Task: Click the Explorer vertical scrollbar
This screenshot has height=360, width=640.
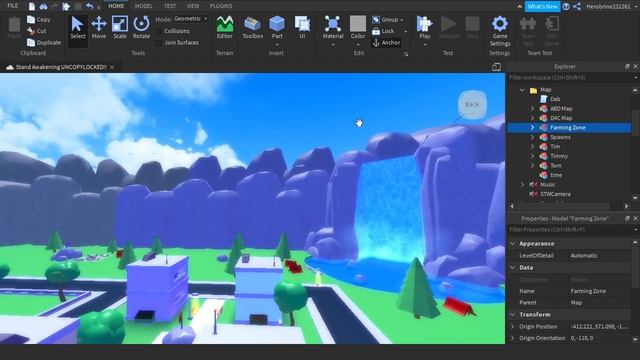Action: 635,122
